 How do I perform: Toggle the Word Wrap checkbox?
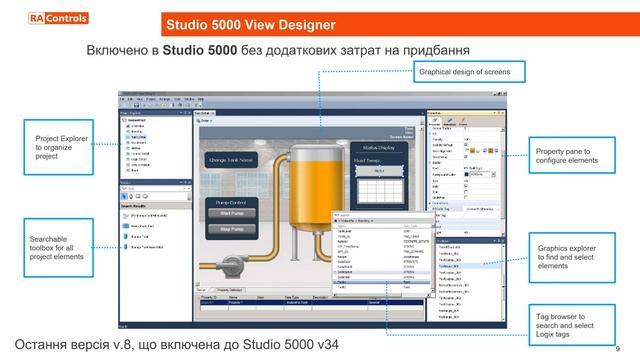[466, 156]
